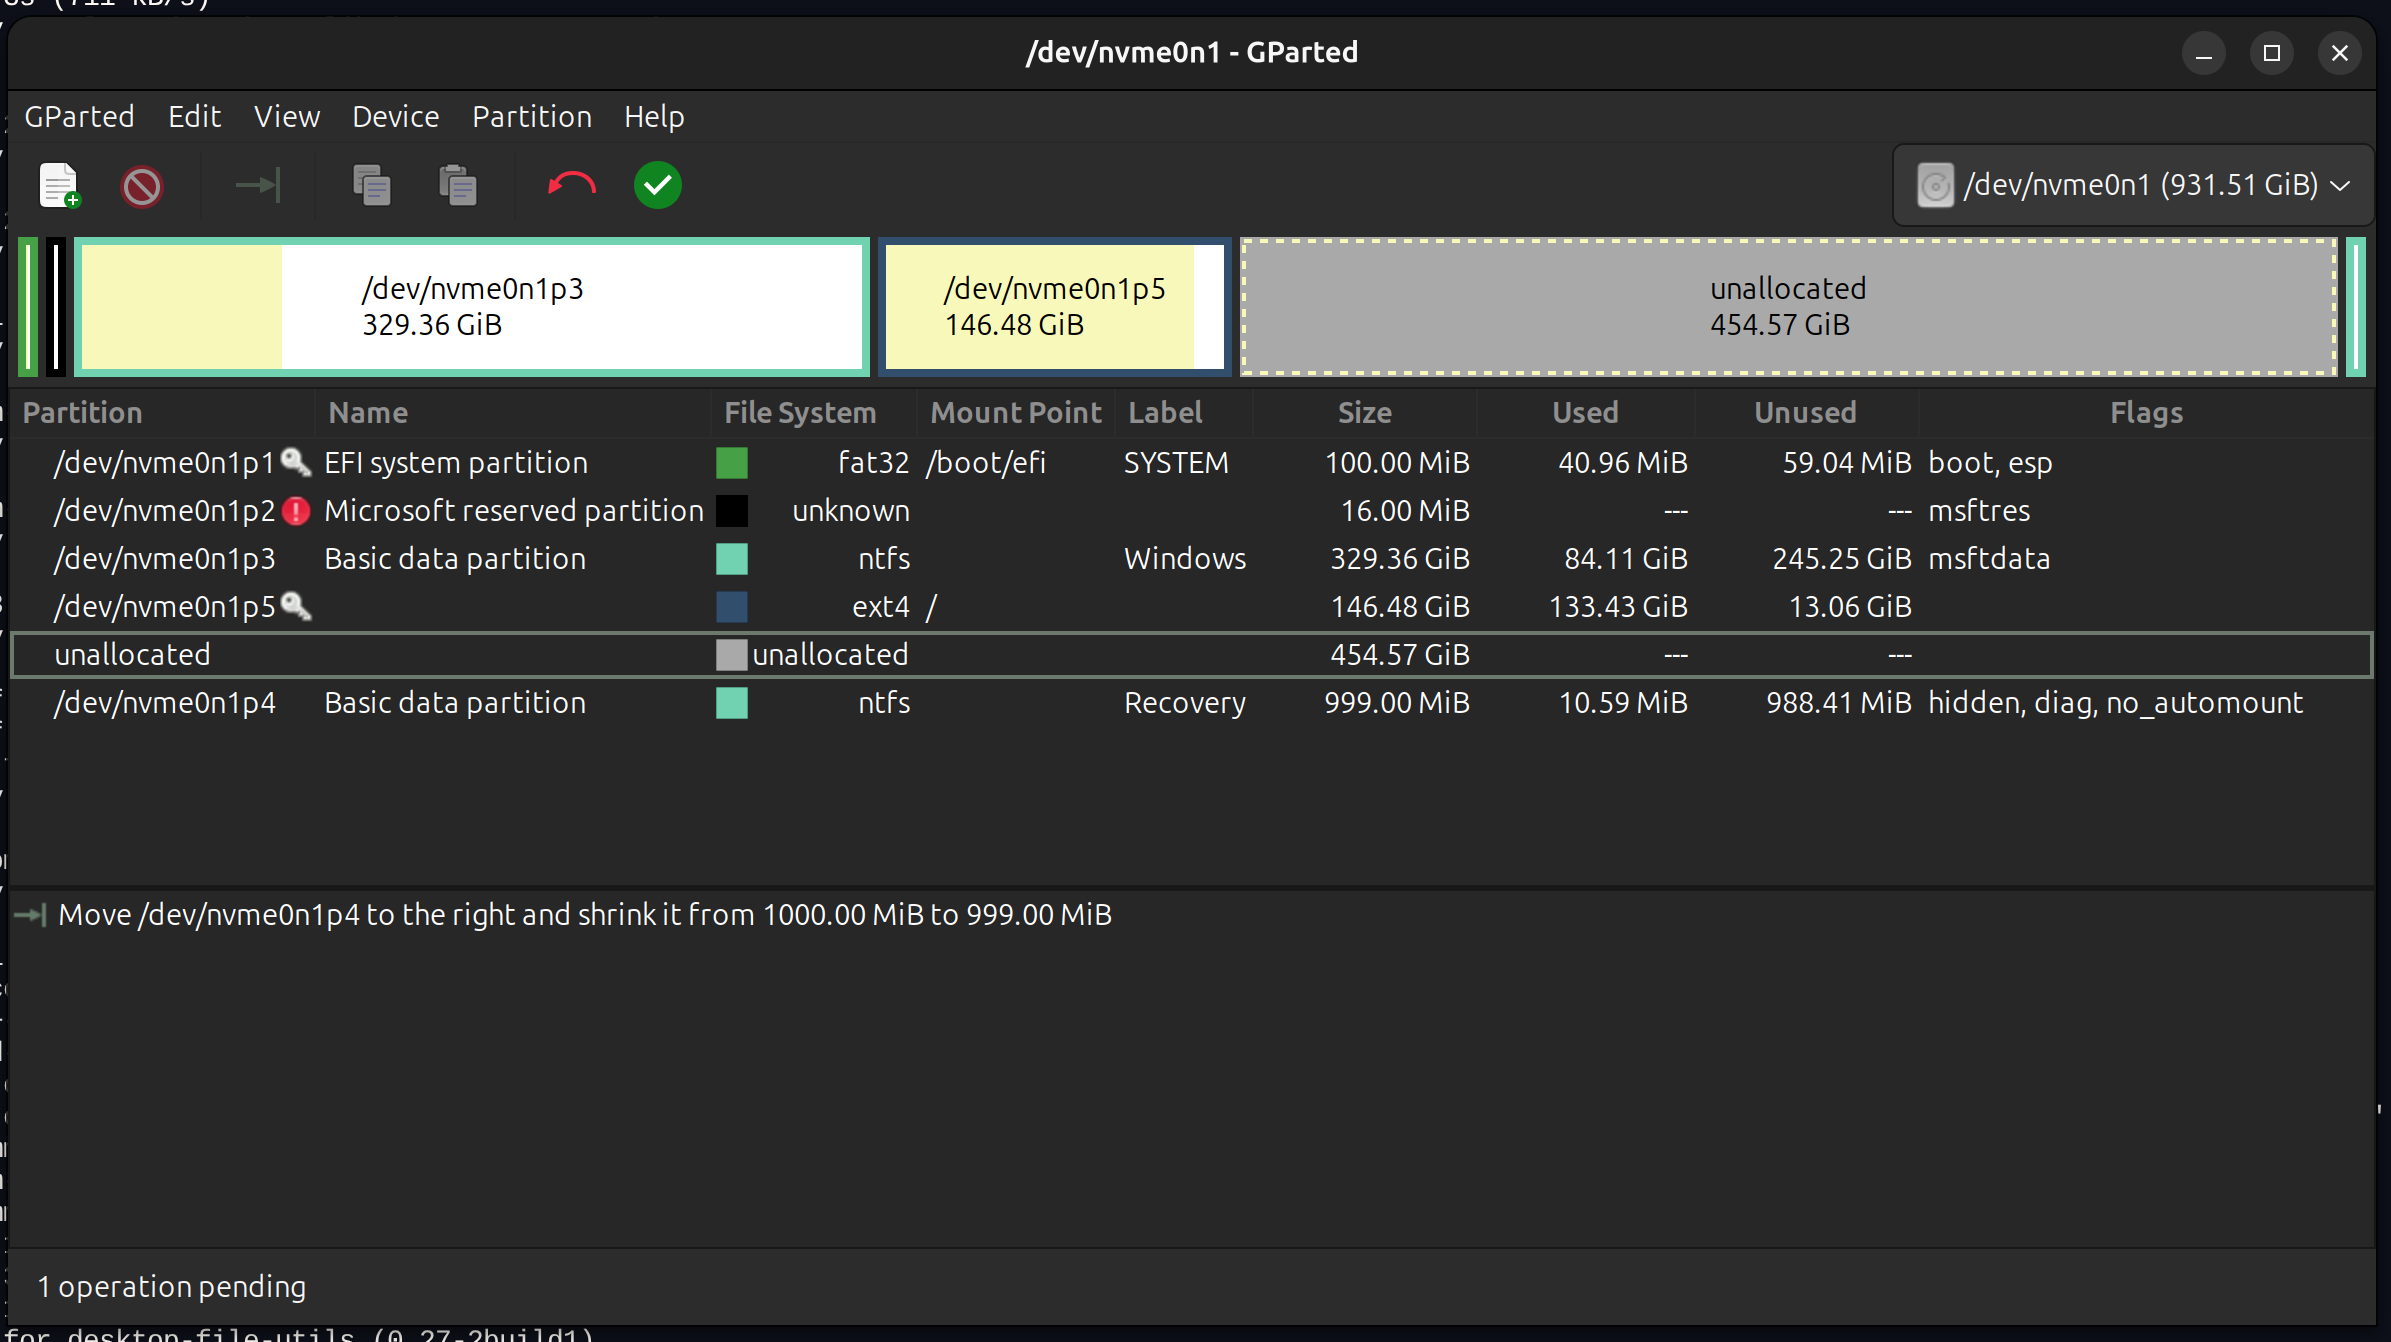Click the Delete partition toolbar icon

tap(142, 186)
